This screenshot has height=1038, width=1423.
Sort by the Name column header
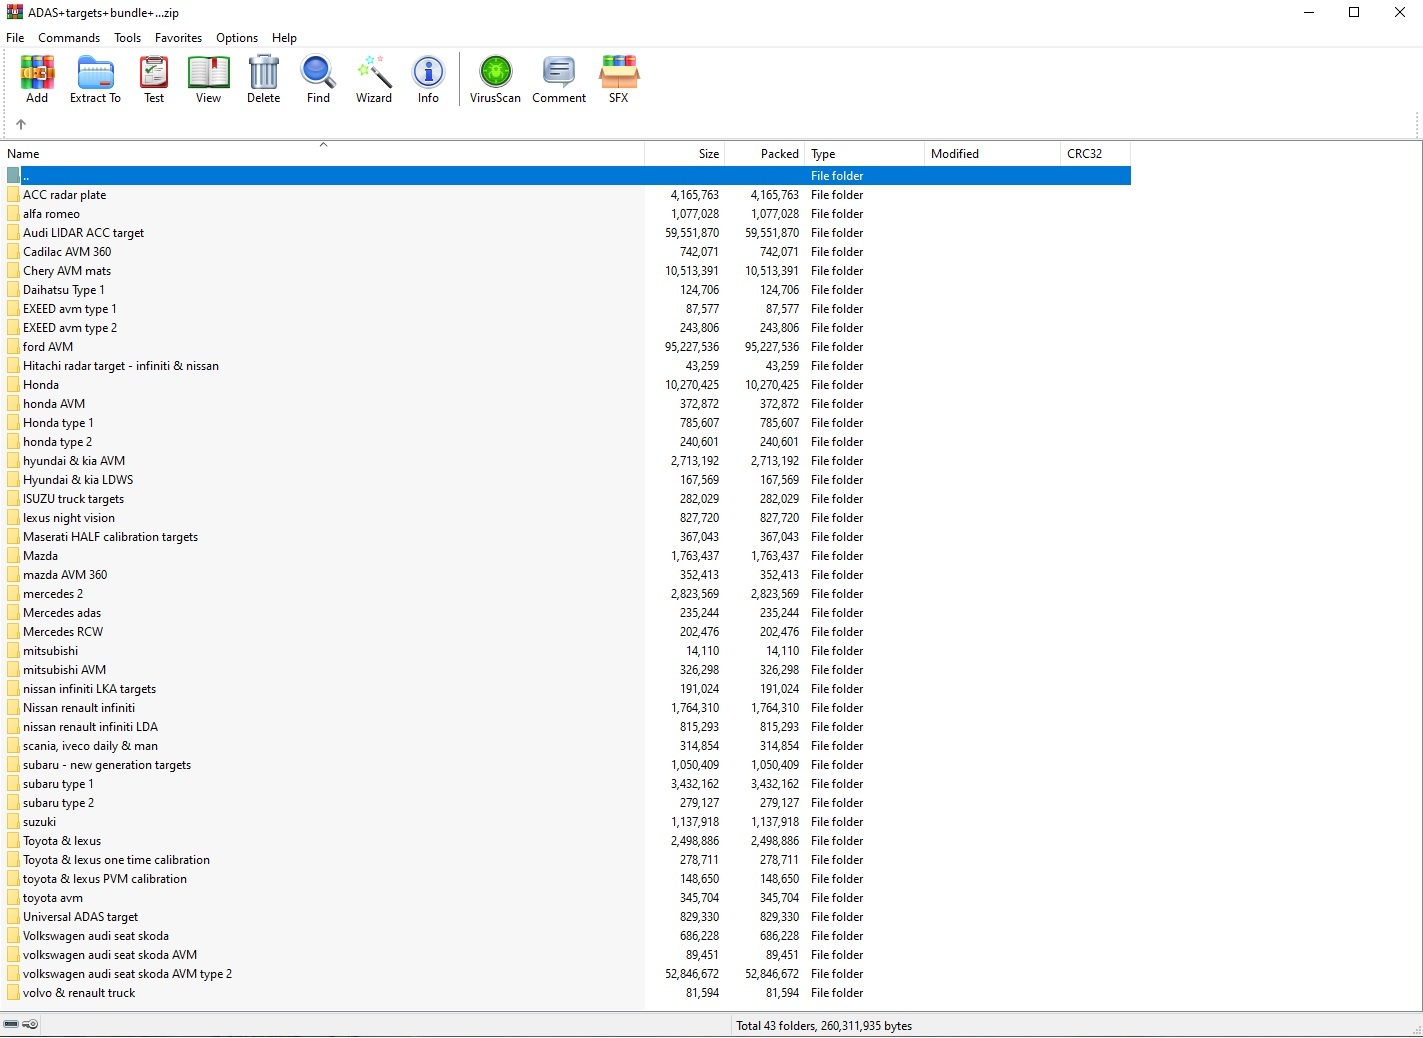pos(323,154)
